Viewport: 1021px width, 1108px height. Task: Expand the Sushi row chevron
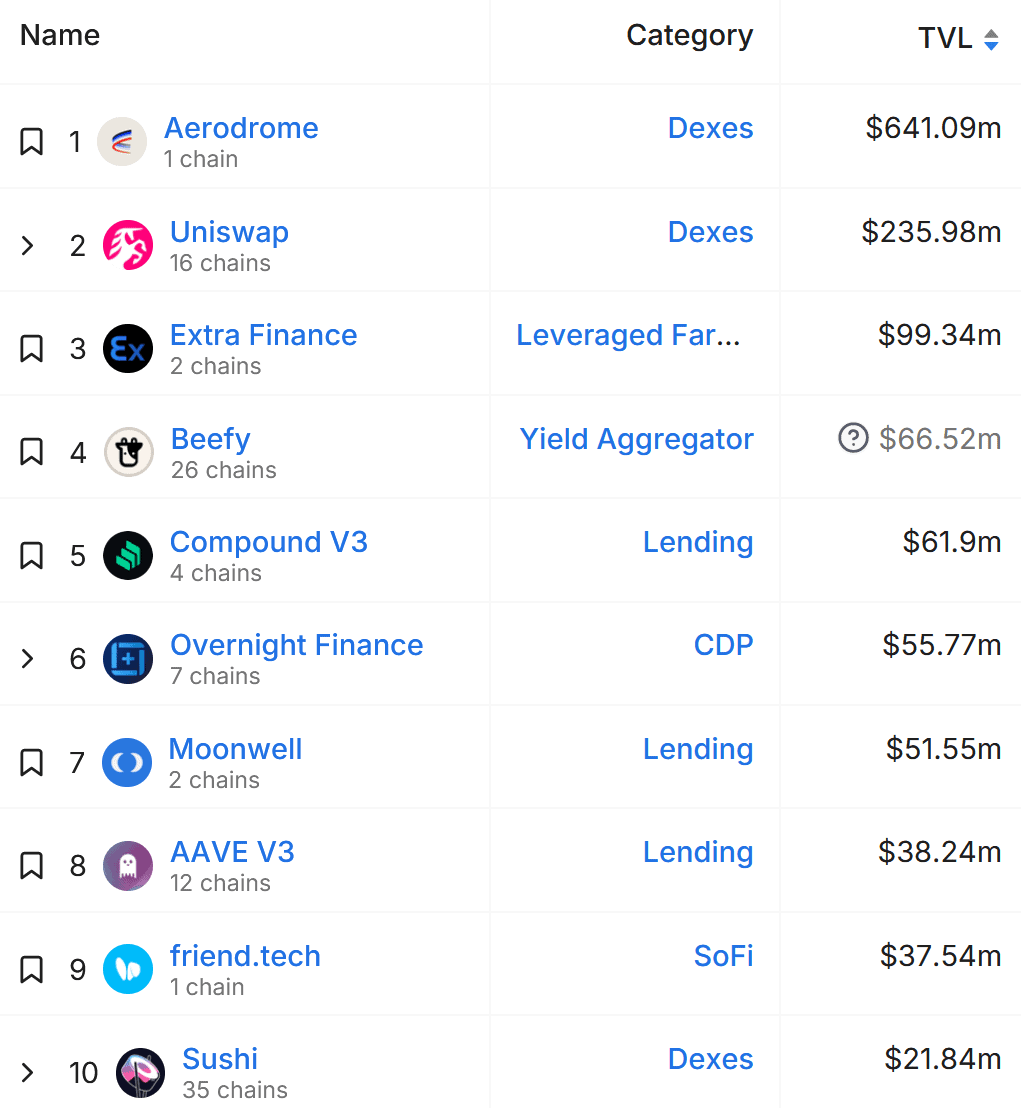coord(28,1072)
